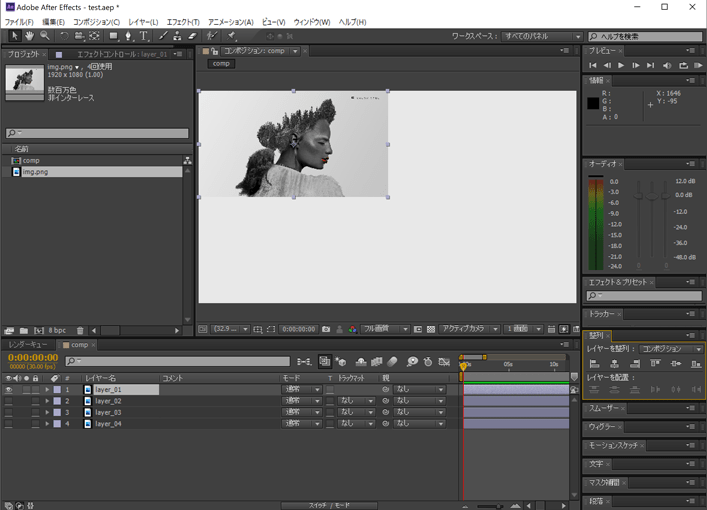Click the Play button in Preview panel
Image resolution: width=707 pixels, height=510 pixels.
[621, 65]
